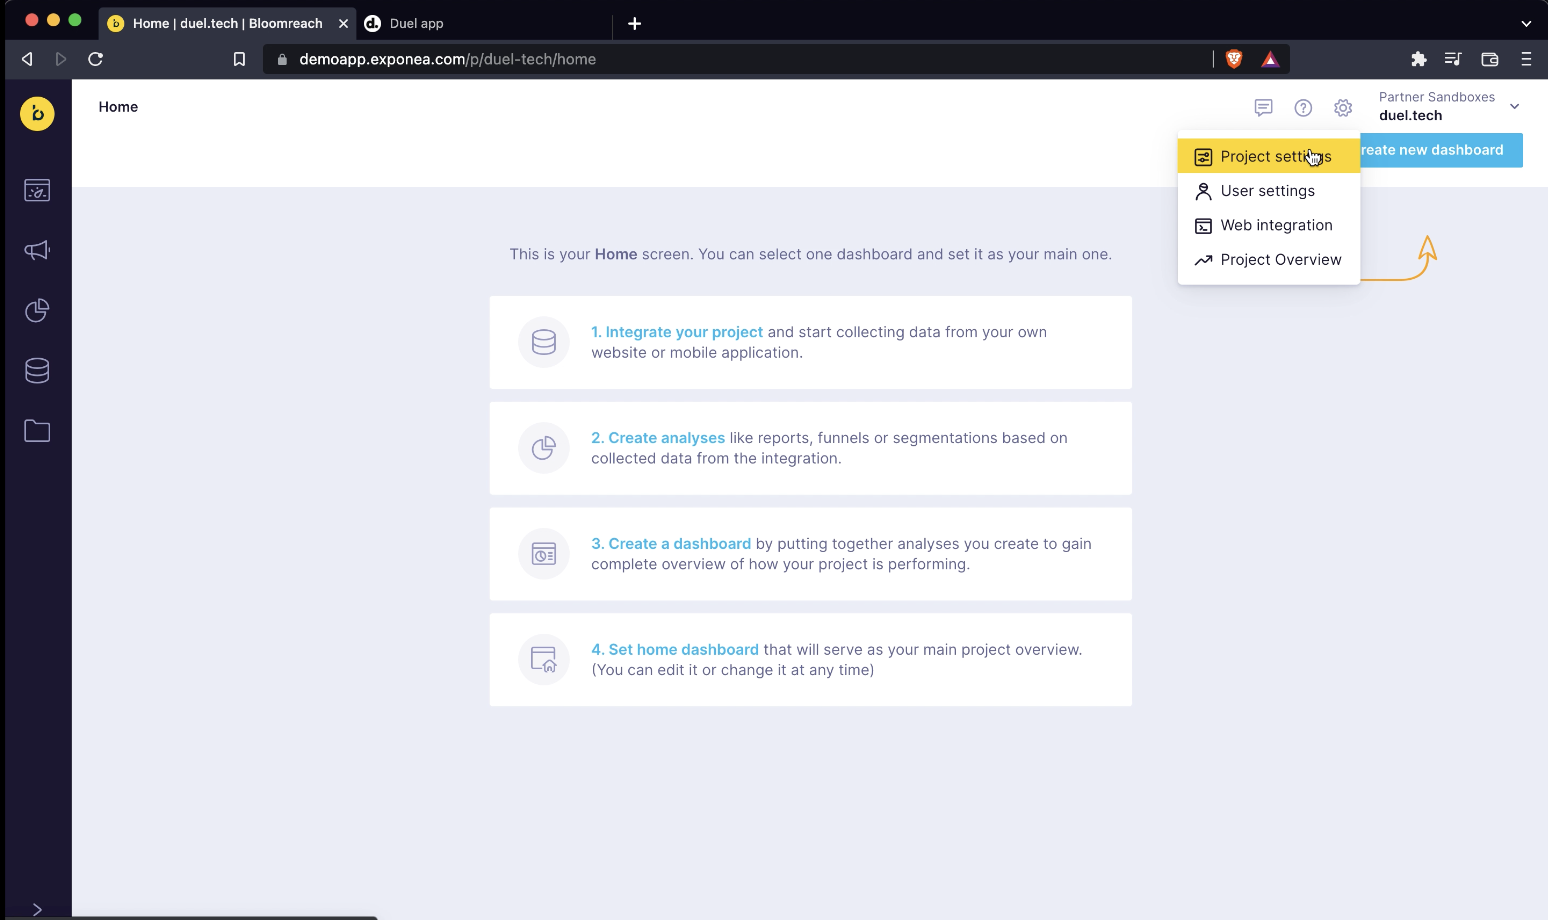Select the Campaigns megaphone icon in sidebar
1548x920 pixels.
(37, 250)
